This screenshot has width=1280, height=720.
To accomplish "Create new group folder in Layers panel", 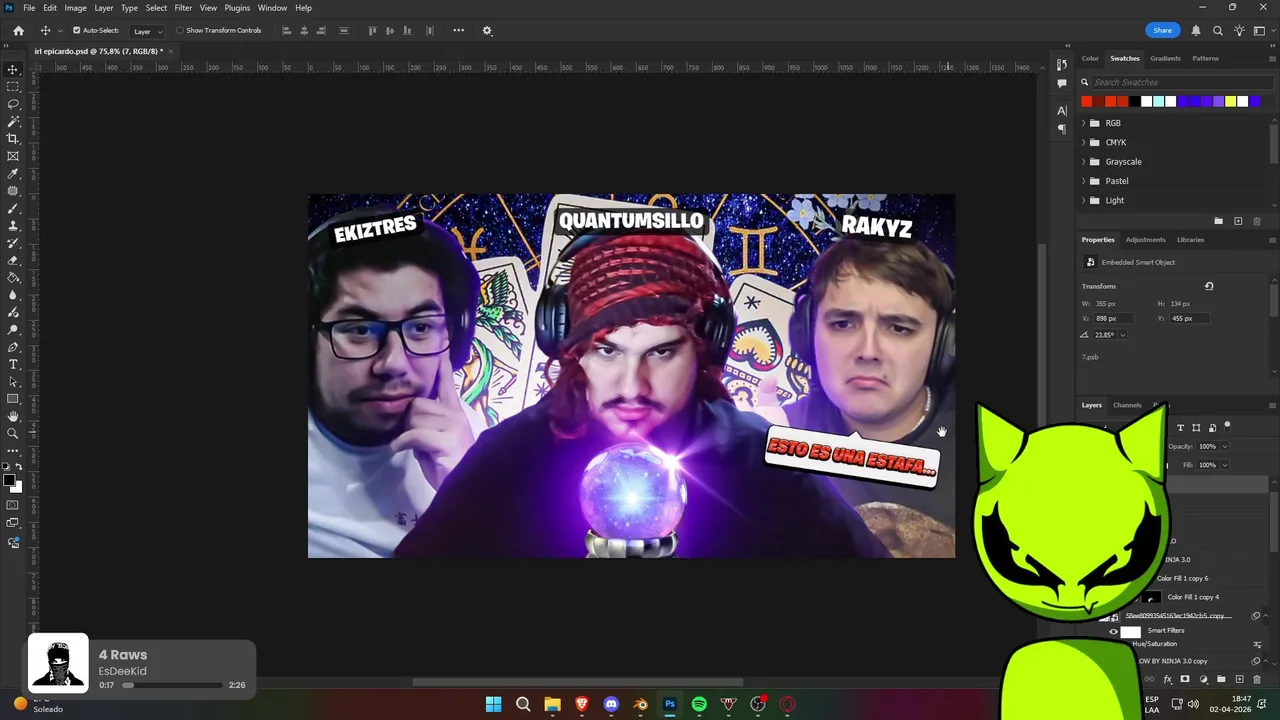I will click(x=1221, y=679).
